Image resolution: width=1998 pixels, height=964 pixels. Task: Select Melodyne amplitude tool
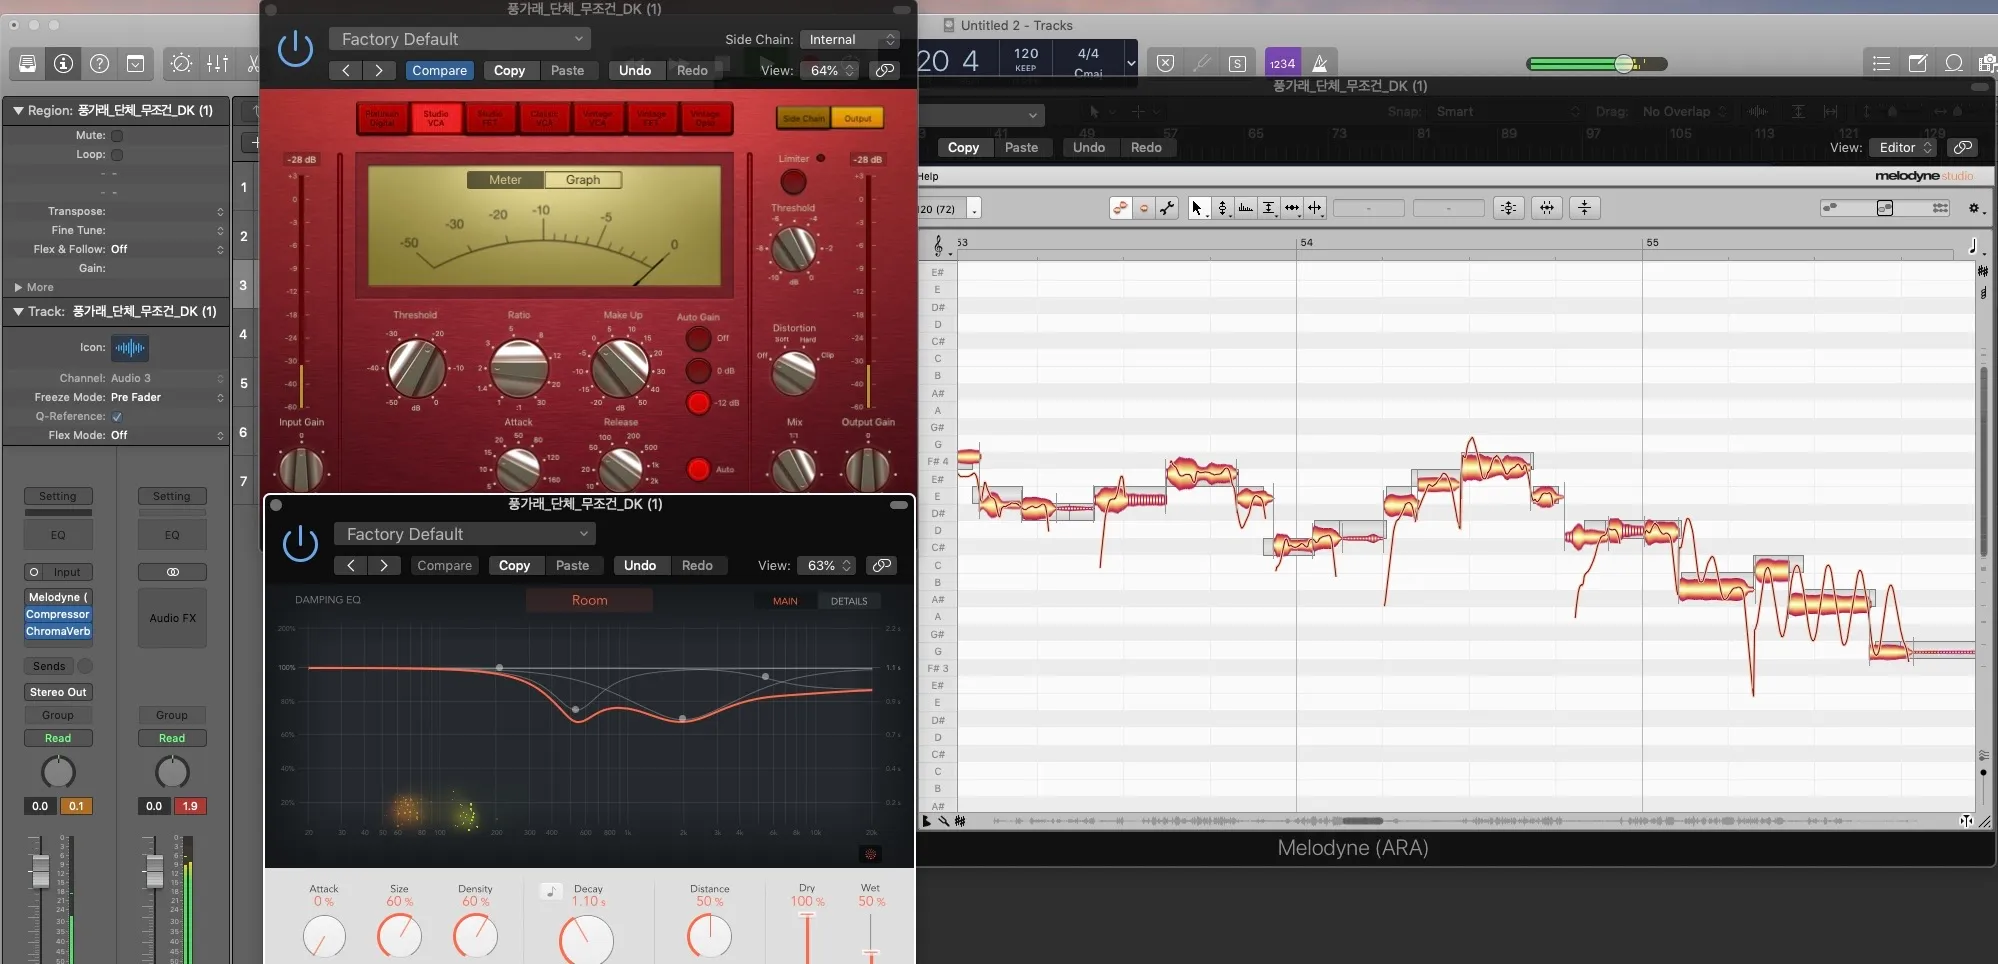tap(1269, 208)
